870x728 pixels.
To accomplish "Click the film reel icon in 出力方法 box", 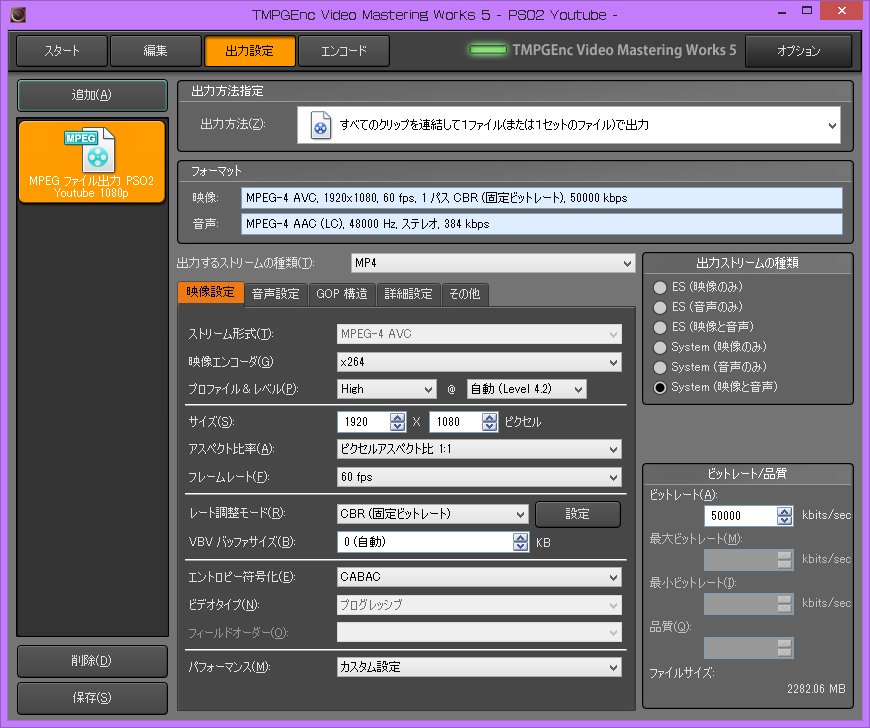I will [x=321, y=125].
